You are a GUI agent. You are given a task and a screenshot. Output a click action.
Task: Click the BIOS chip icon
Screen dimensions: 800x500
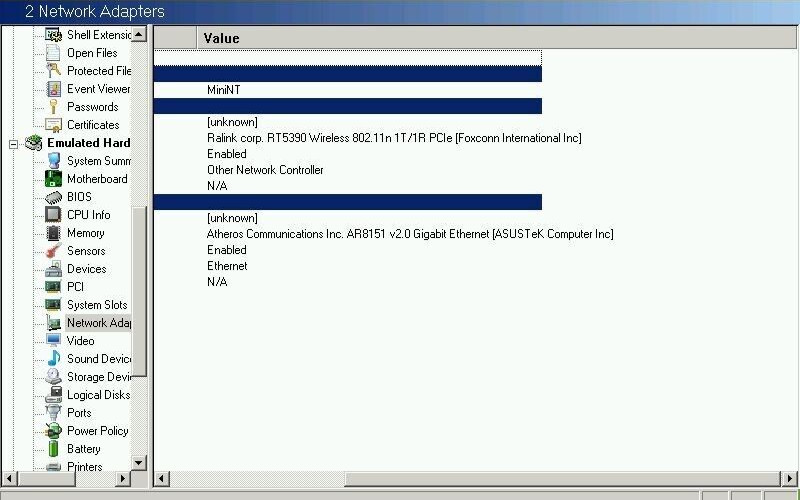[x=53, y=197]
